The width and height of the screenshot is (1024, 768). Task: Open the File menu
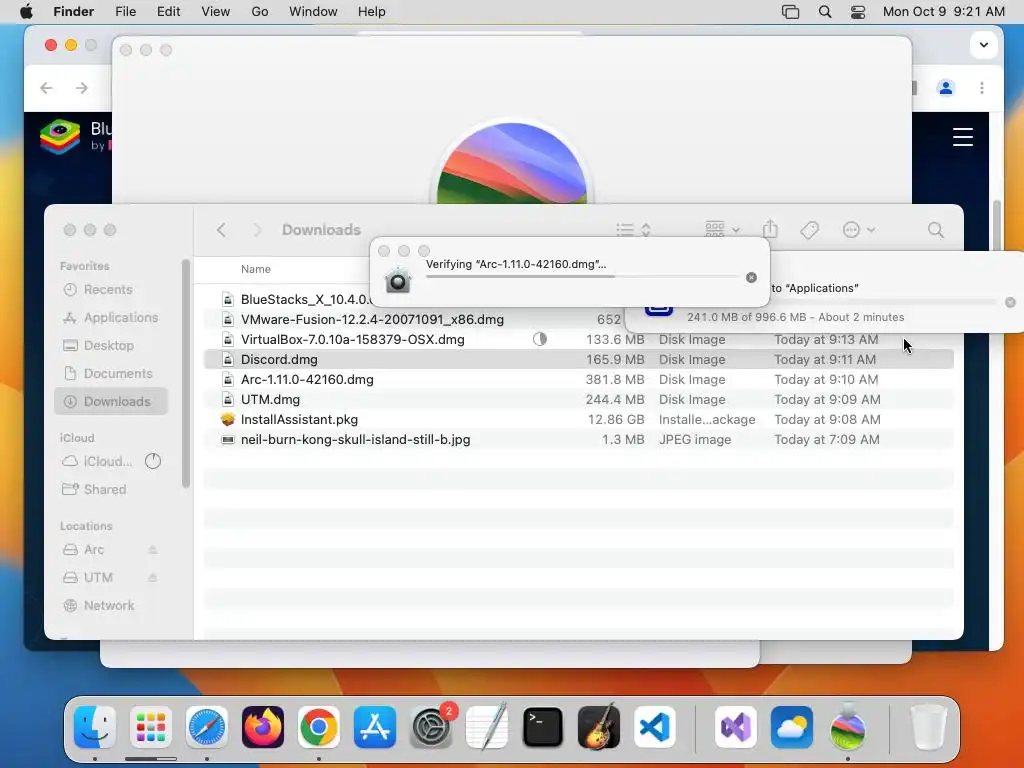pyautogui.click(x=125, y=12)
